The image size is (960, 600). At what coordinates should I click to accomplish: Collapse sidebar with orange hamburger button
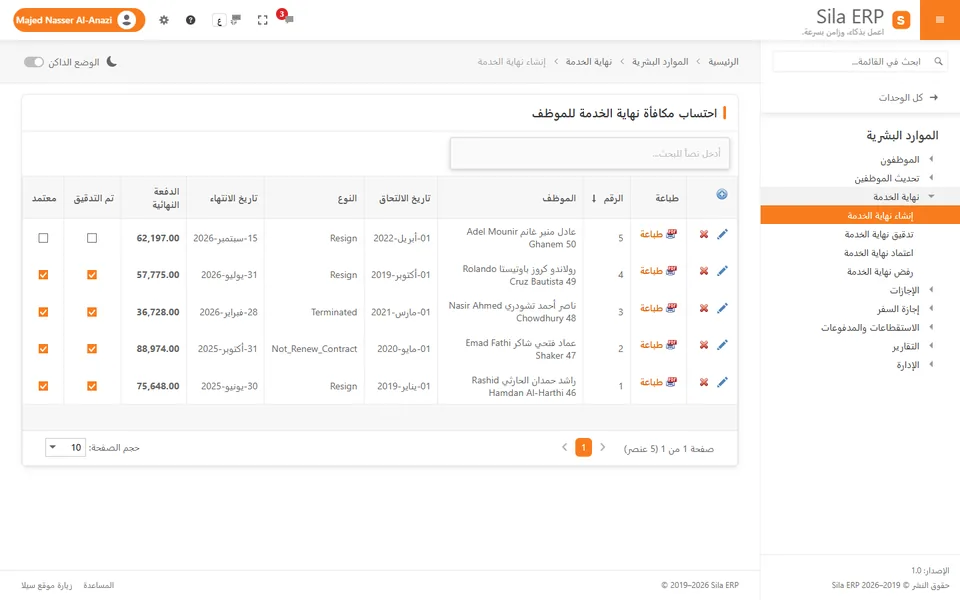point(940,20)
